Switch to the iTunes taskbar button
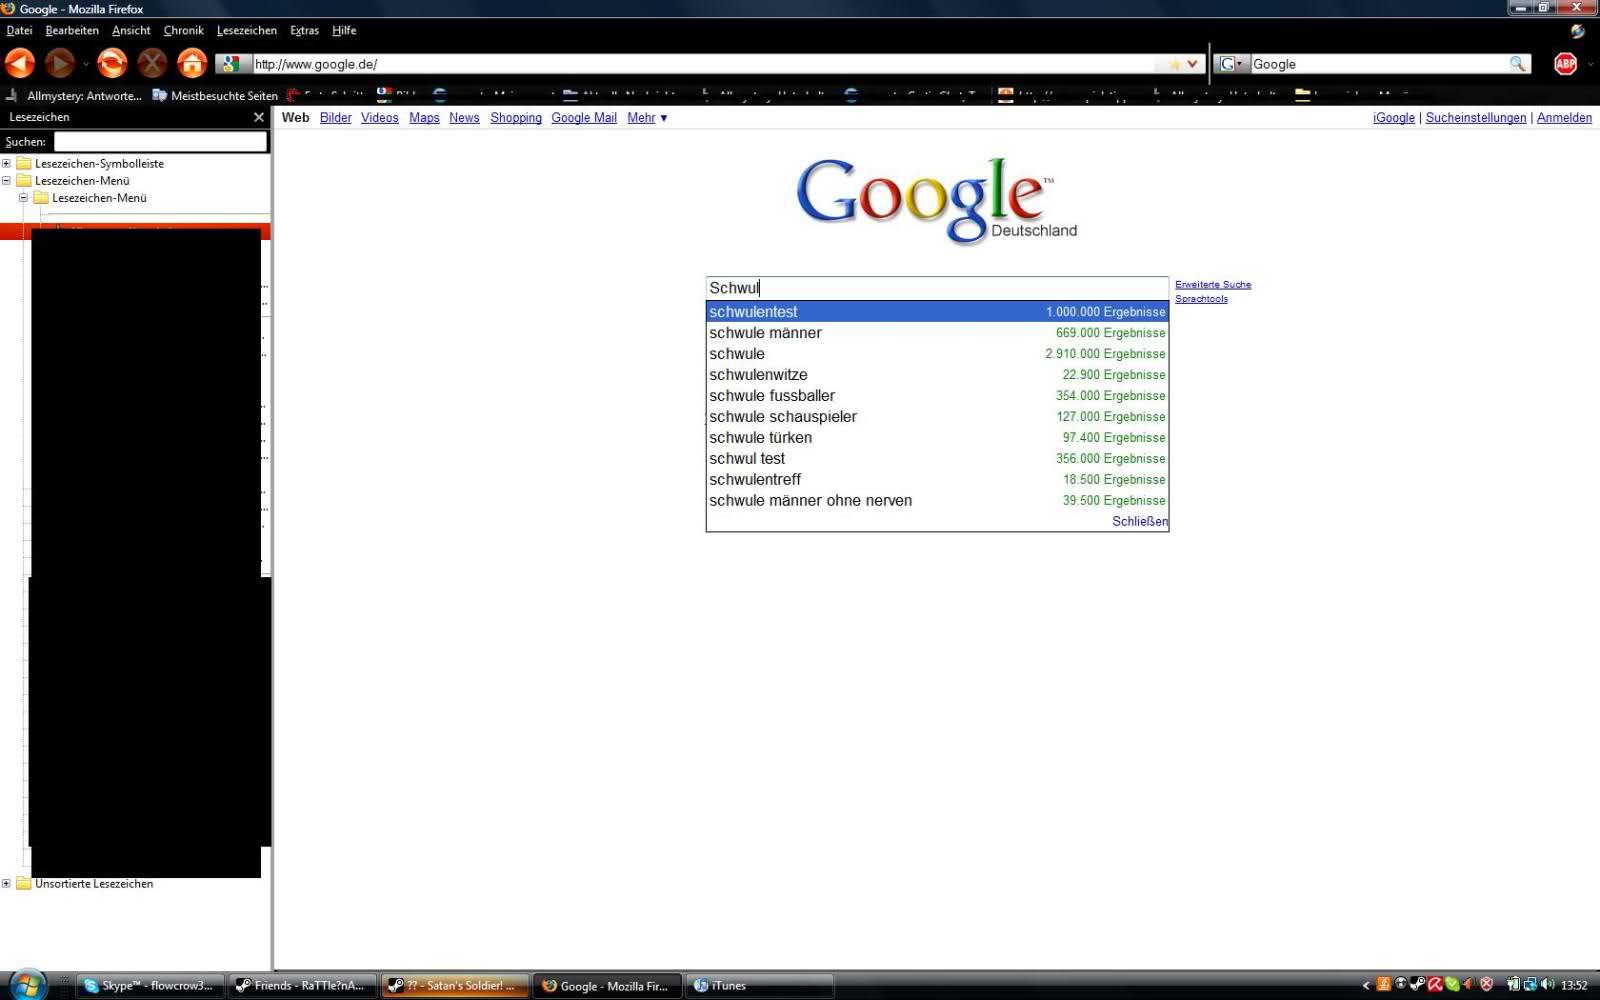 (760, 986)
